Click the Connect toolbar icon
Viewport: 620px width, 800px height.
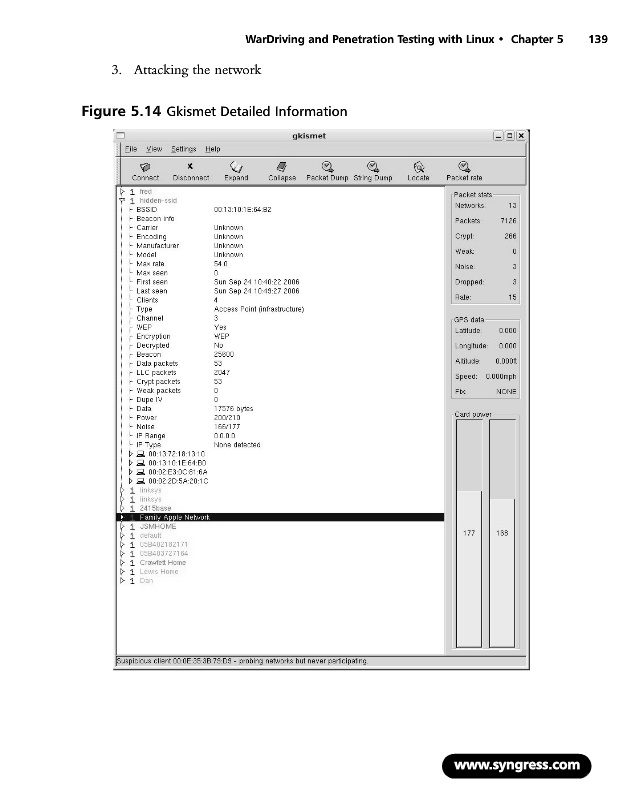point(145,171)
